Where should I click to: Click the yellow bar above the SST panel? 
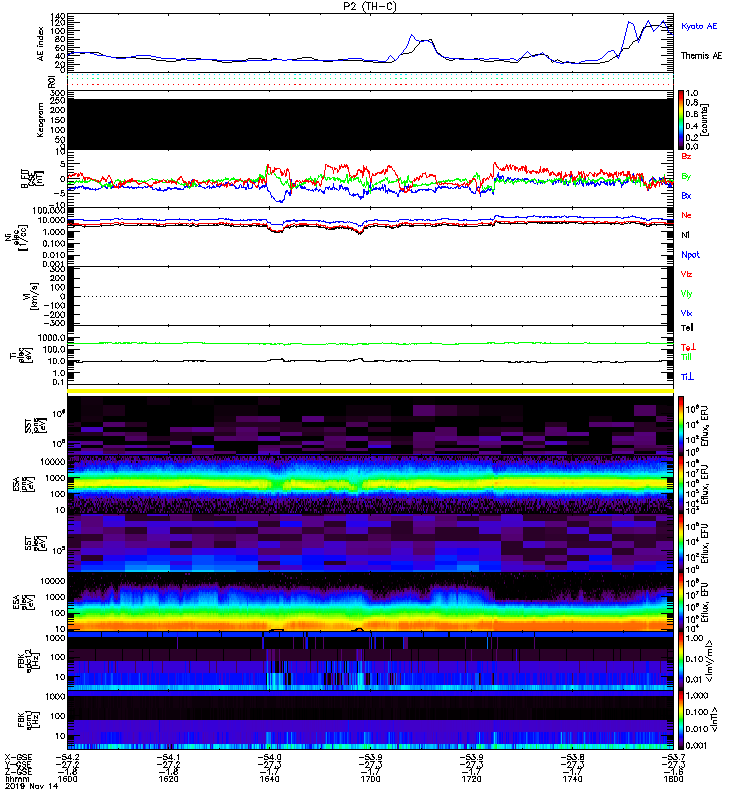[370, 391]
